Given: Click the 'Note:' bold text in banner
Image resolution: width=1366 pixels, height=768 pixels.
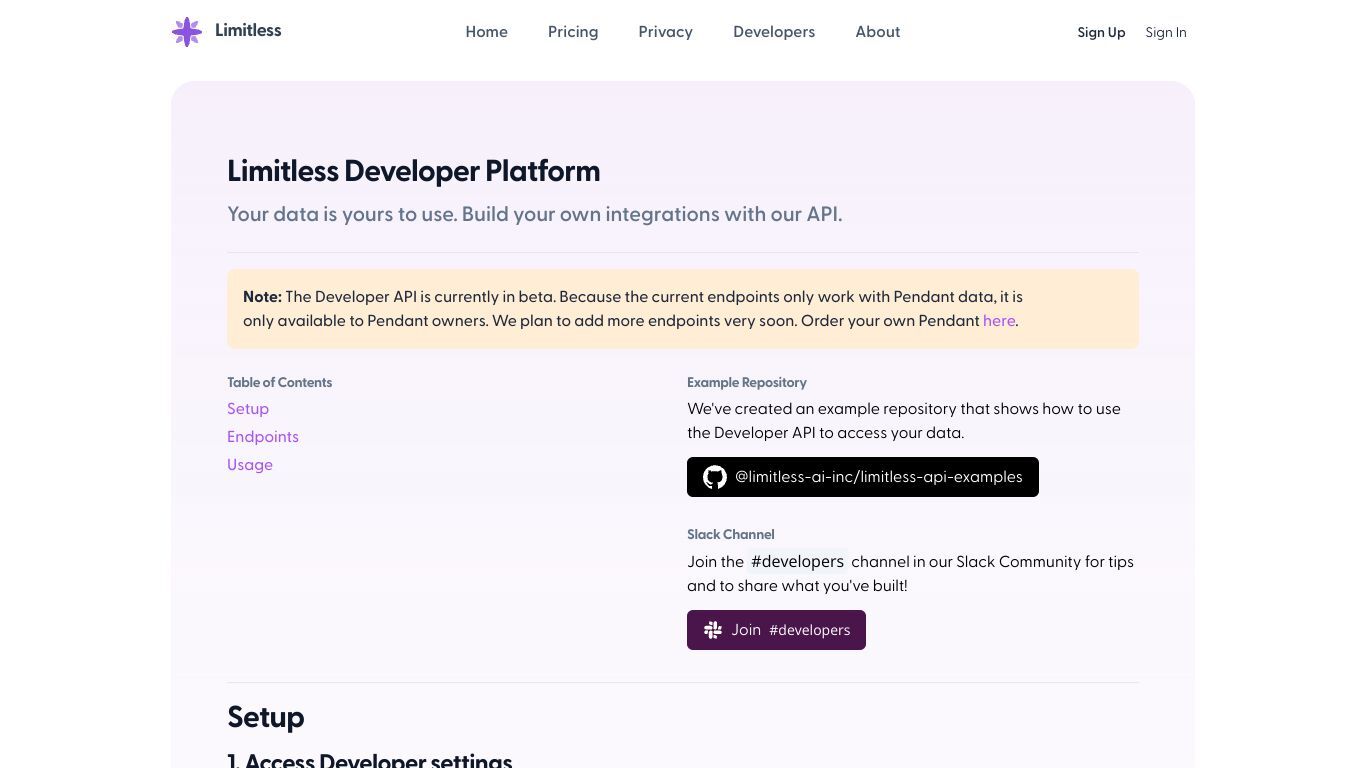Looking at the screenshot, I should (262, 297).
